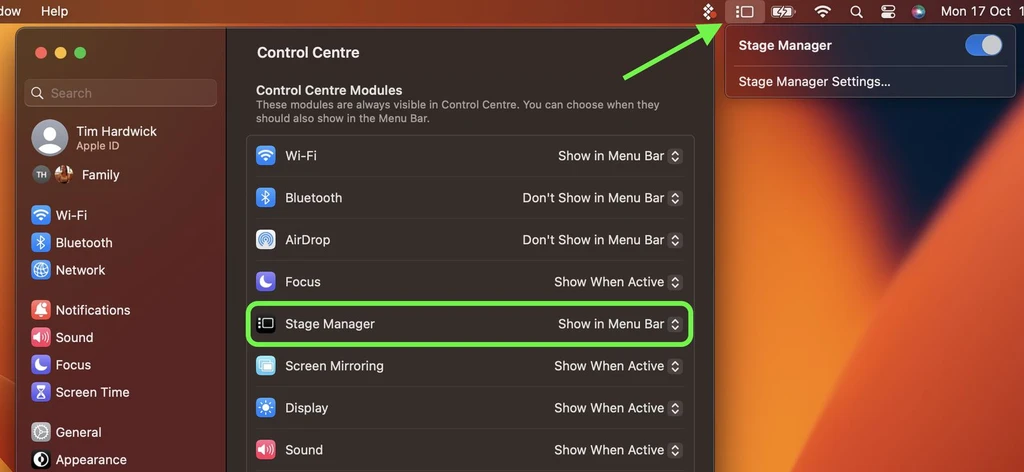1024x472 pixels.
Task: Click the Control Centre Modules heading
Action: pos(329,90)
